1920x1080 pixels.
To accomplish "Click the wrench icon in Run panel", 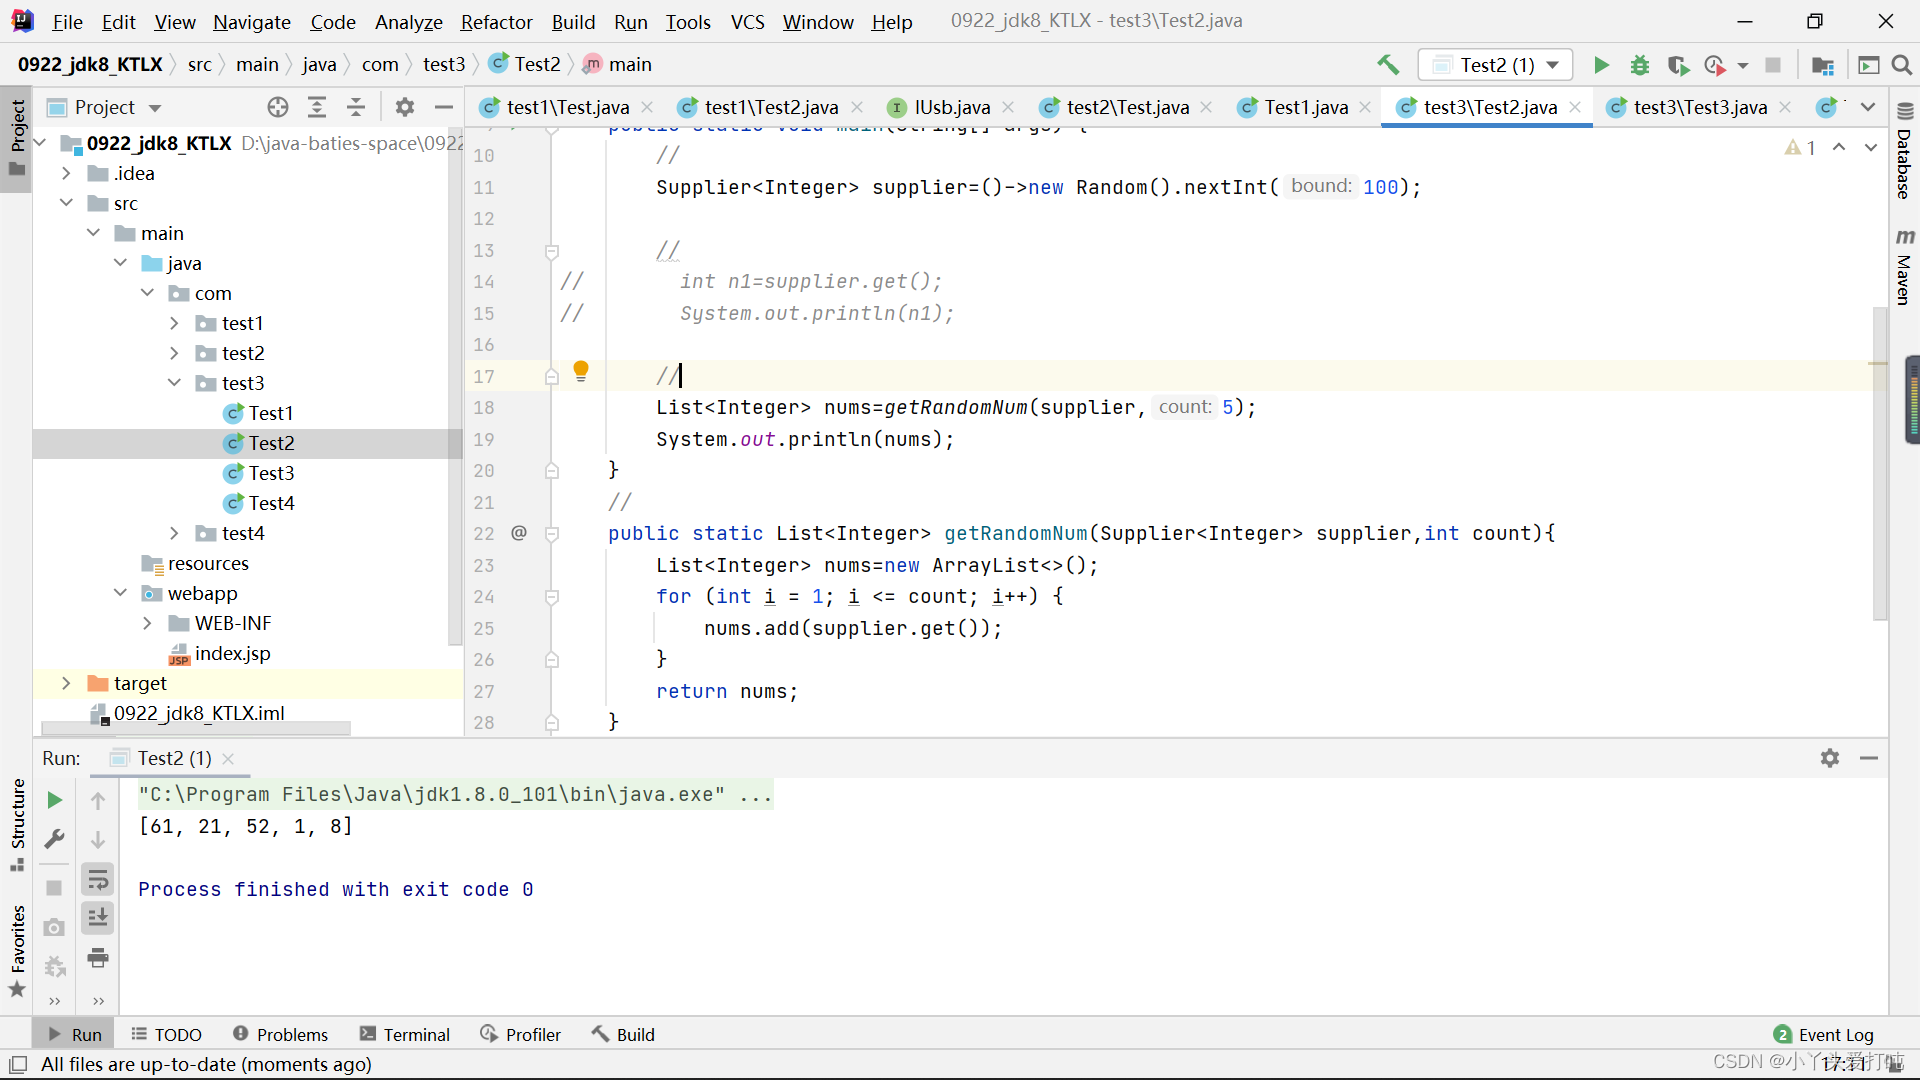I will [55, 839].
